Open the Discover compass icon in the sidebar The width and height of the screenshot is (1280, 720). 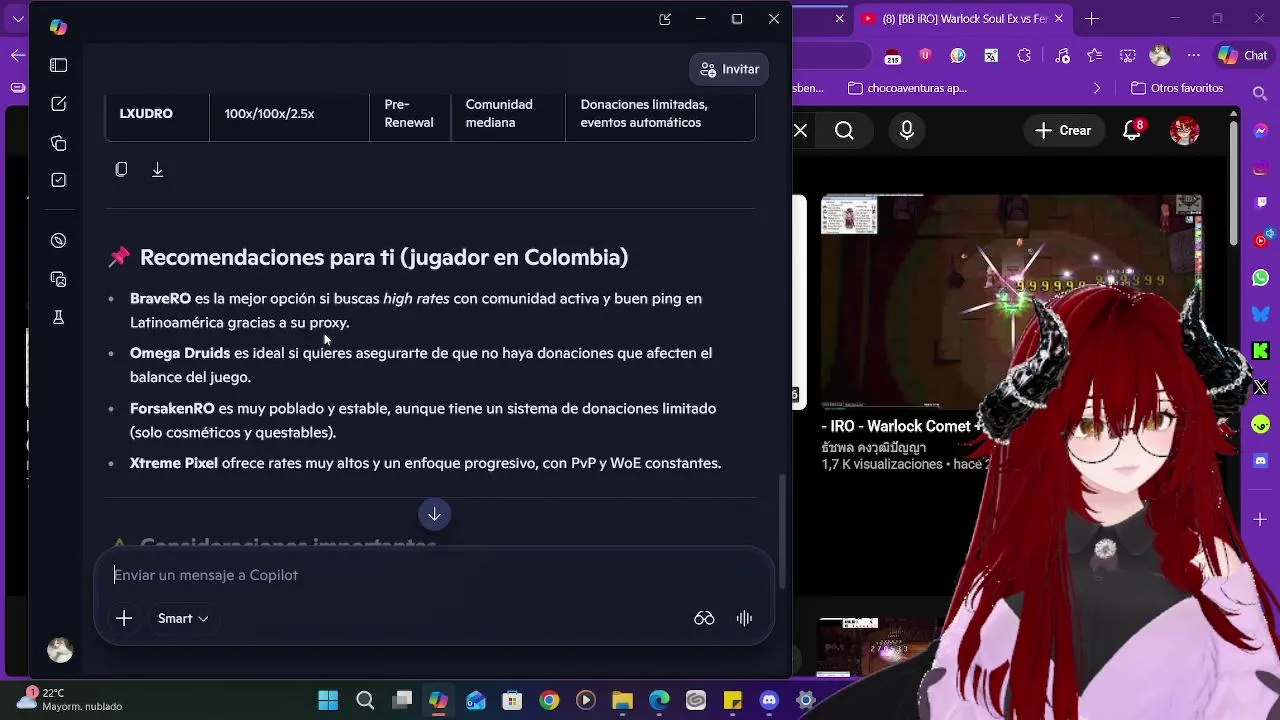click(58, 241)
